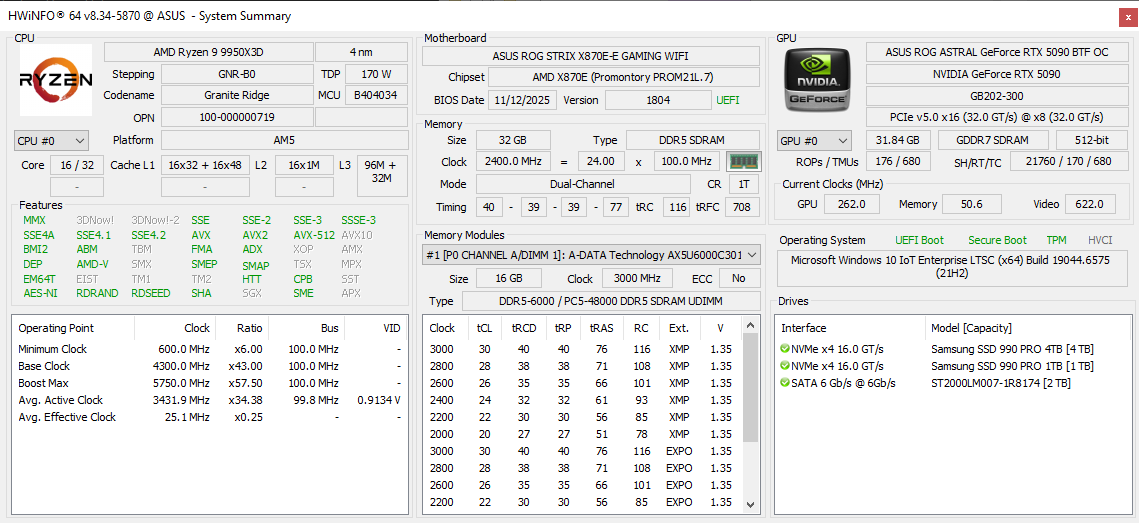The height and width of the screenshot is (523, 1139).
Task: Click the memory module chip icon
Action: 743,161
